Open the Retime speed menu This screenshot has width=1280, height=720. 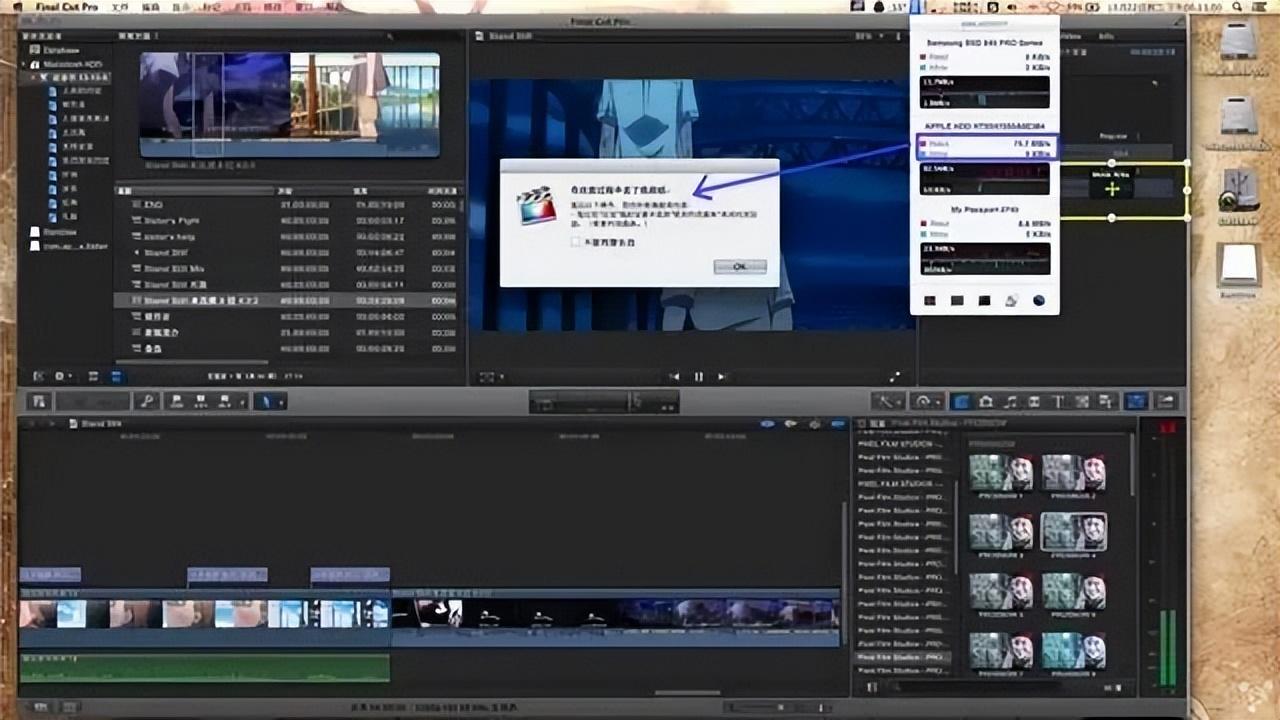click(x=926, y=402)
